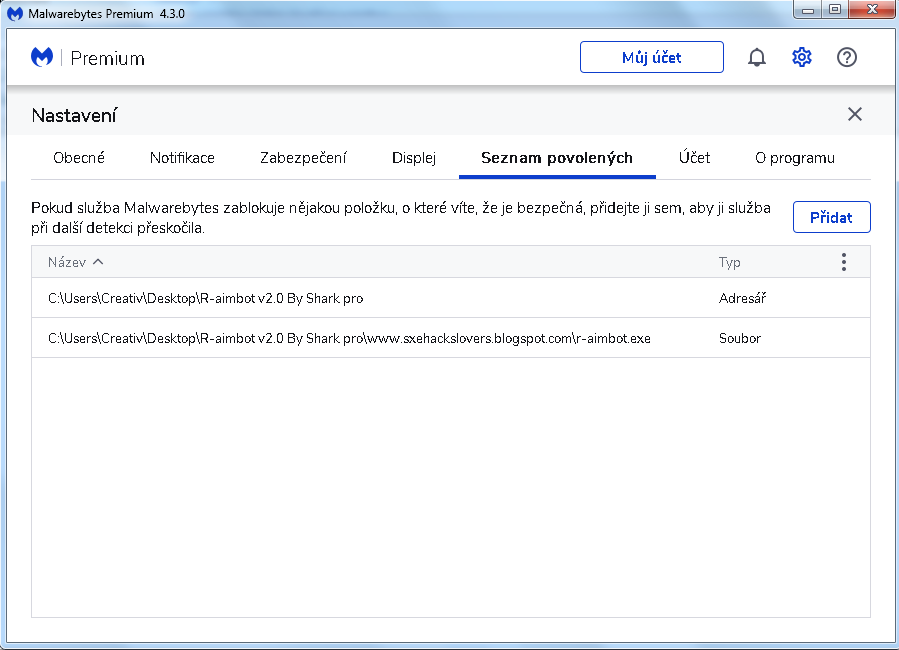Open the three-dot menu in table header

(x=843, y=262)
